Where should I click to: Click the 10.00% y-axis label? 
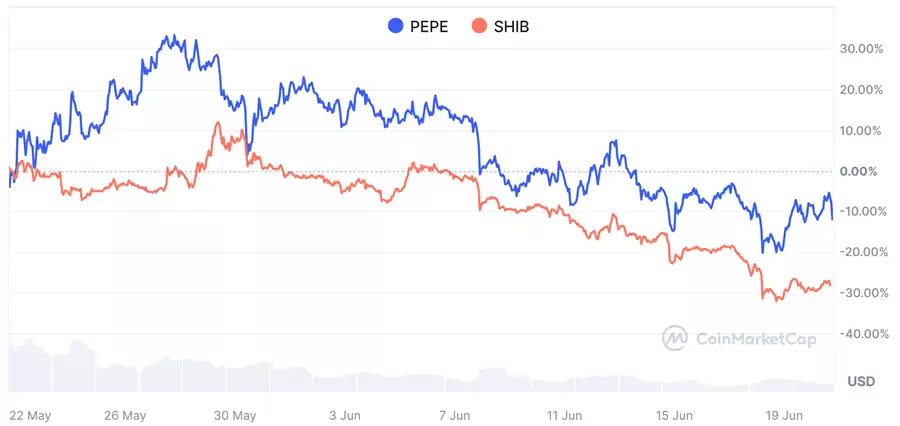pyautogui.click(x=861, y=130)
